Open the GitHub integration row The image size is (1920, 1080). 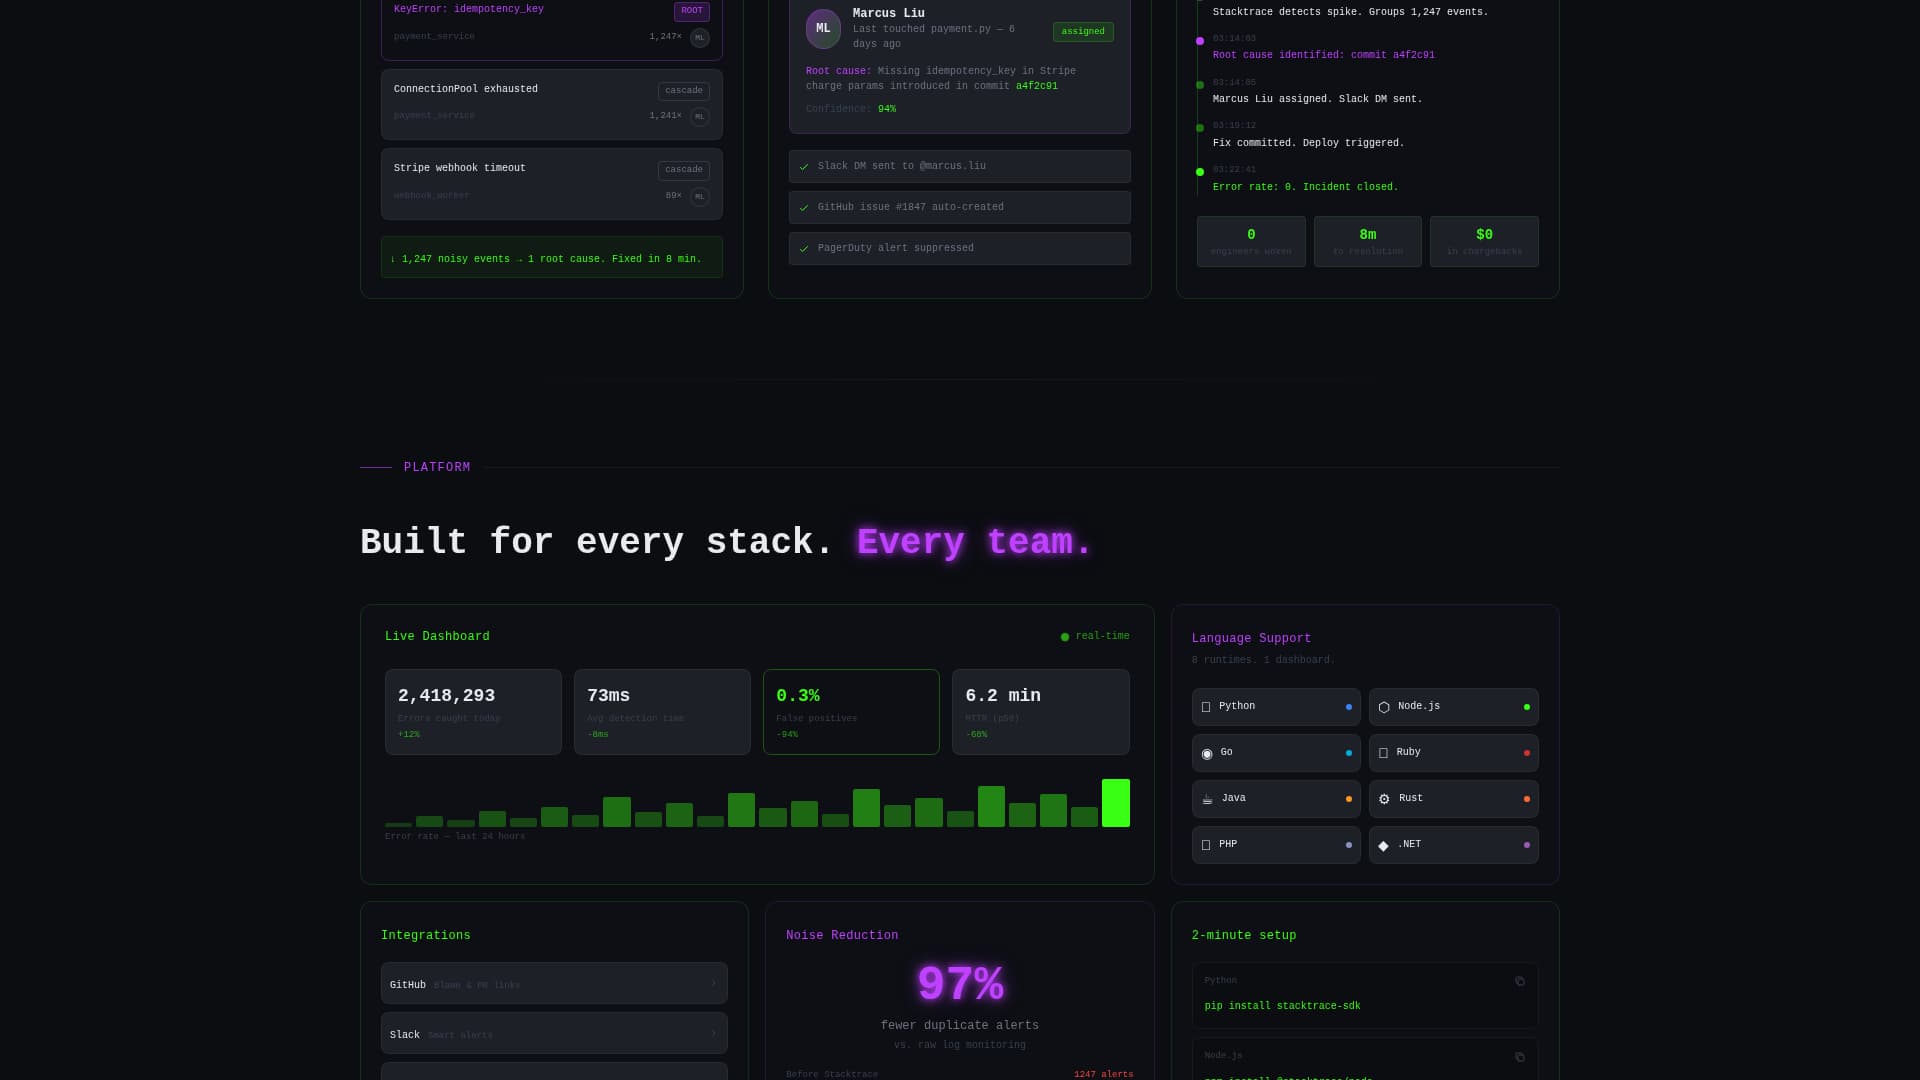pos(554,983)
